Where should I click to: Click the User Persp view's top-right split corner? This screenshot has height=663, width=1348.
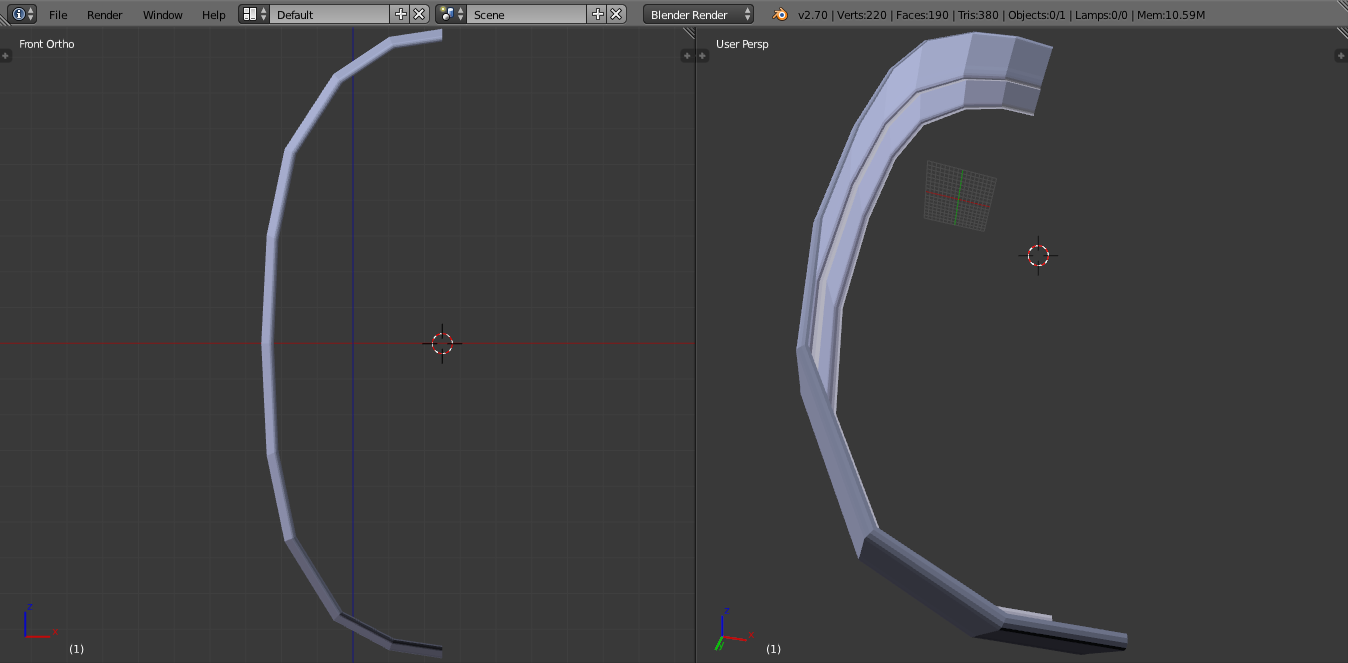[x=1342, y=34]
